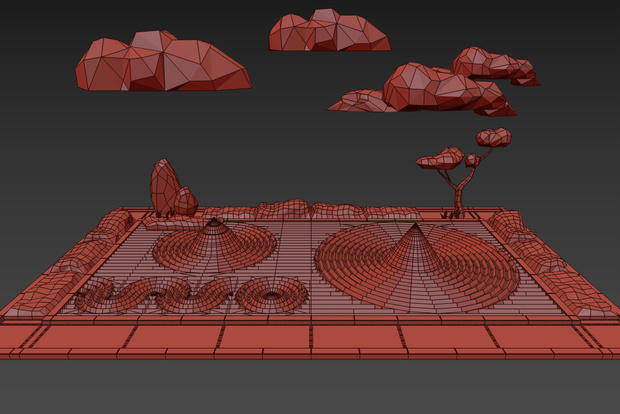Image resolution: width=620 pixels, height=414 pixels.
Task: Select the big cloud in the right cluster
Action: pyautogui.click(x=449, y=89)
